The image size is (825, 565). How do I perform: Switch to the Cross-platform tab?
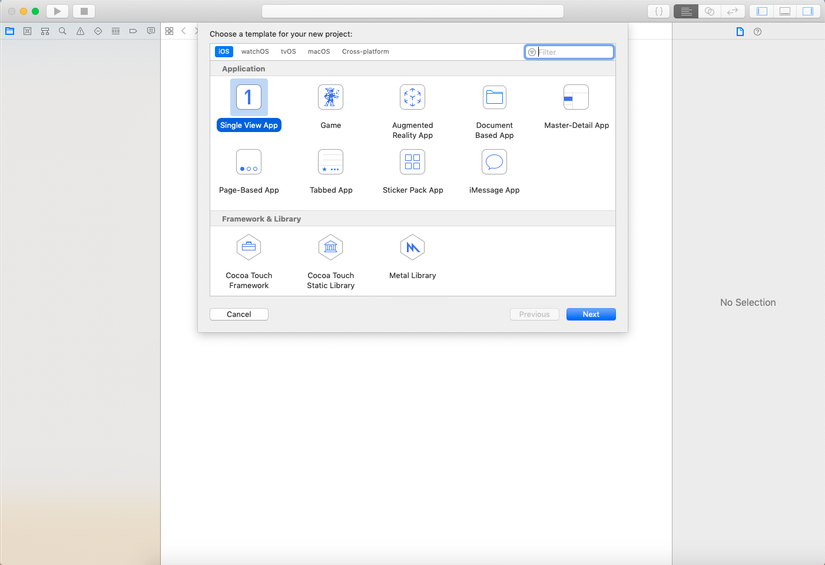(366, 52)
